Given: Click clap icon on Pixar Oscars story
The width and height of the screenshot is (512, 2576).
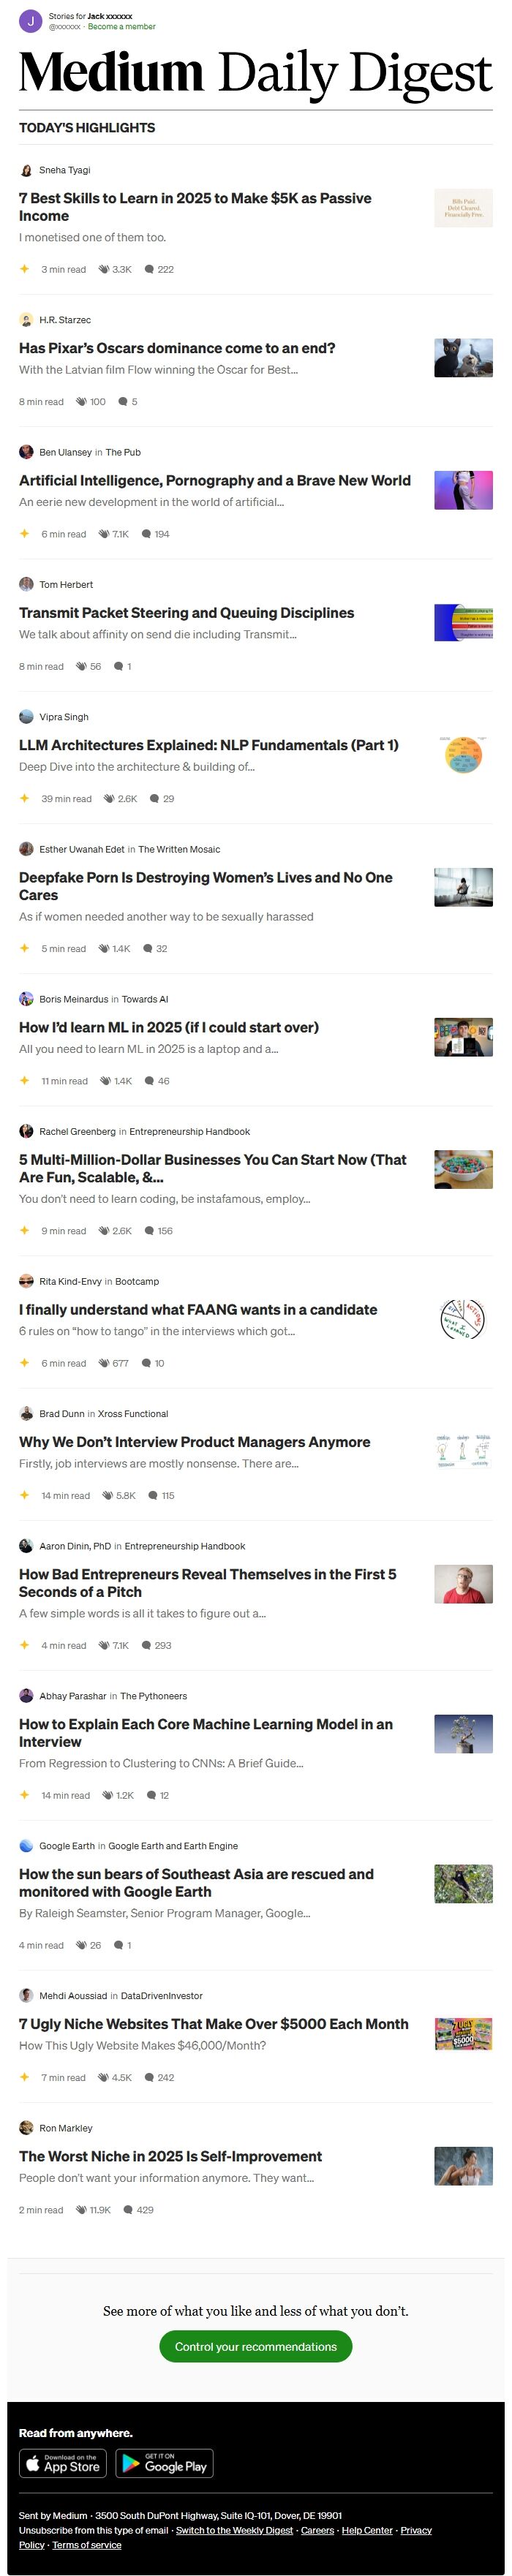Looking at the screenshot, I should pos(81,402).
